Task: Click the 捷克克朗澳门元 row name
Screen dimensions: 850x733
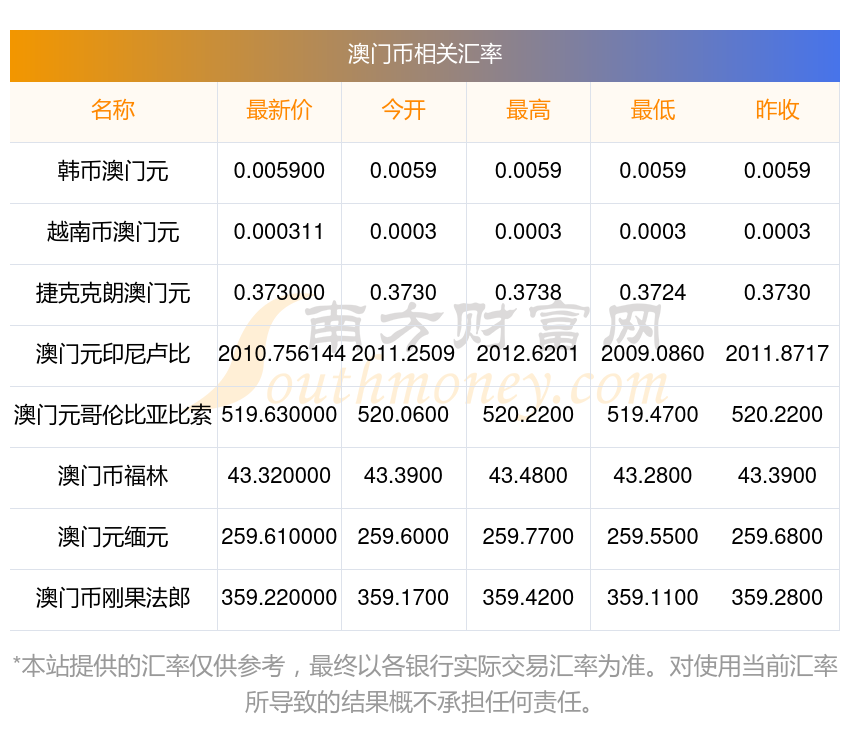Action: [113, 293]
